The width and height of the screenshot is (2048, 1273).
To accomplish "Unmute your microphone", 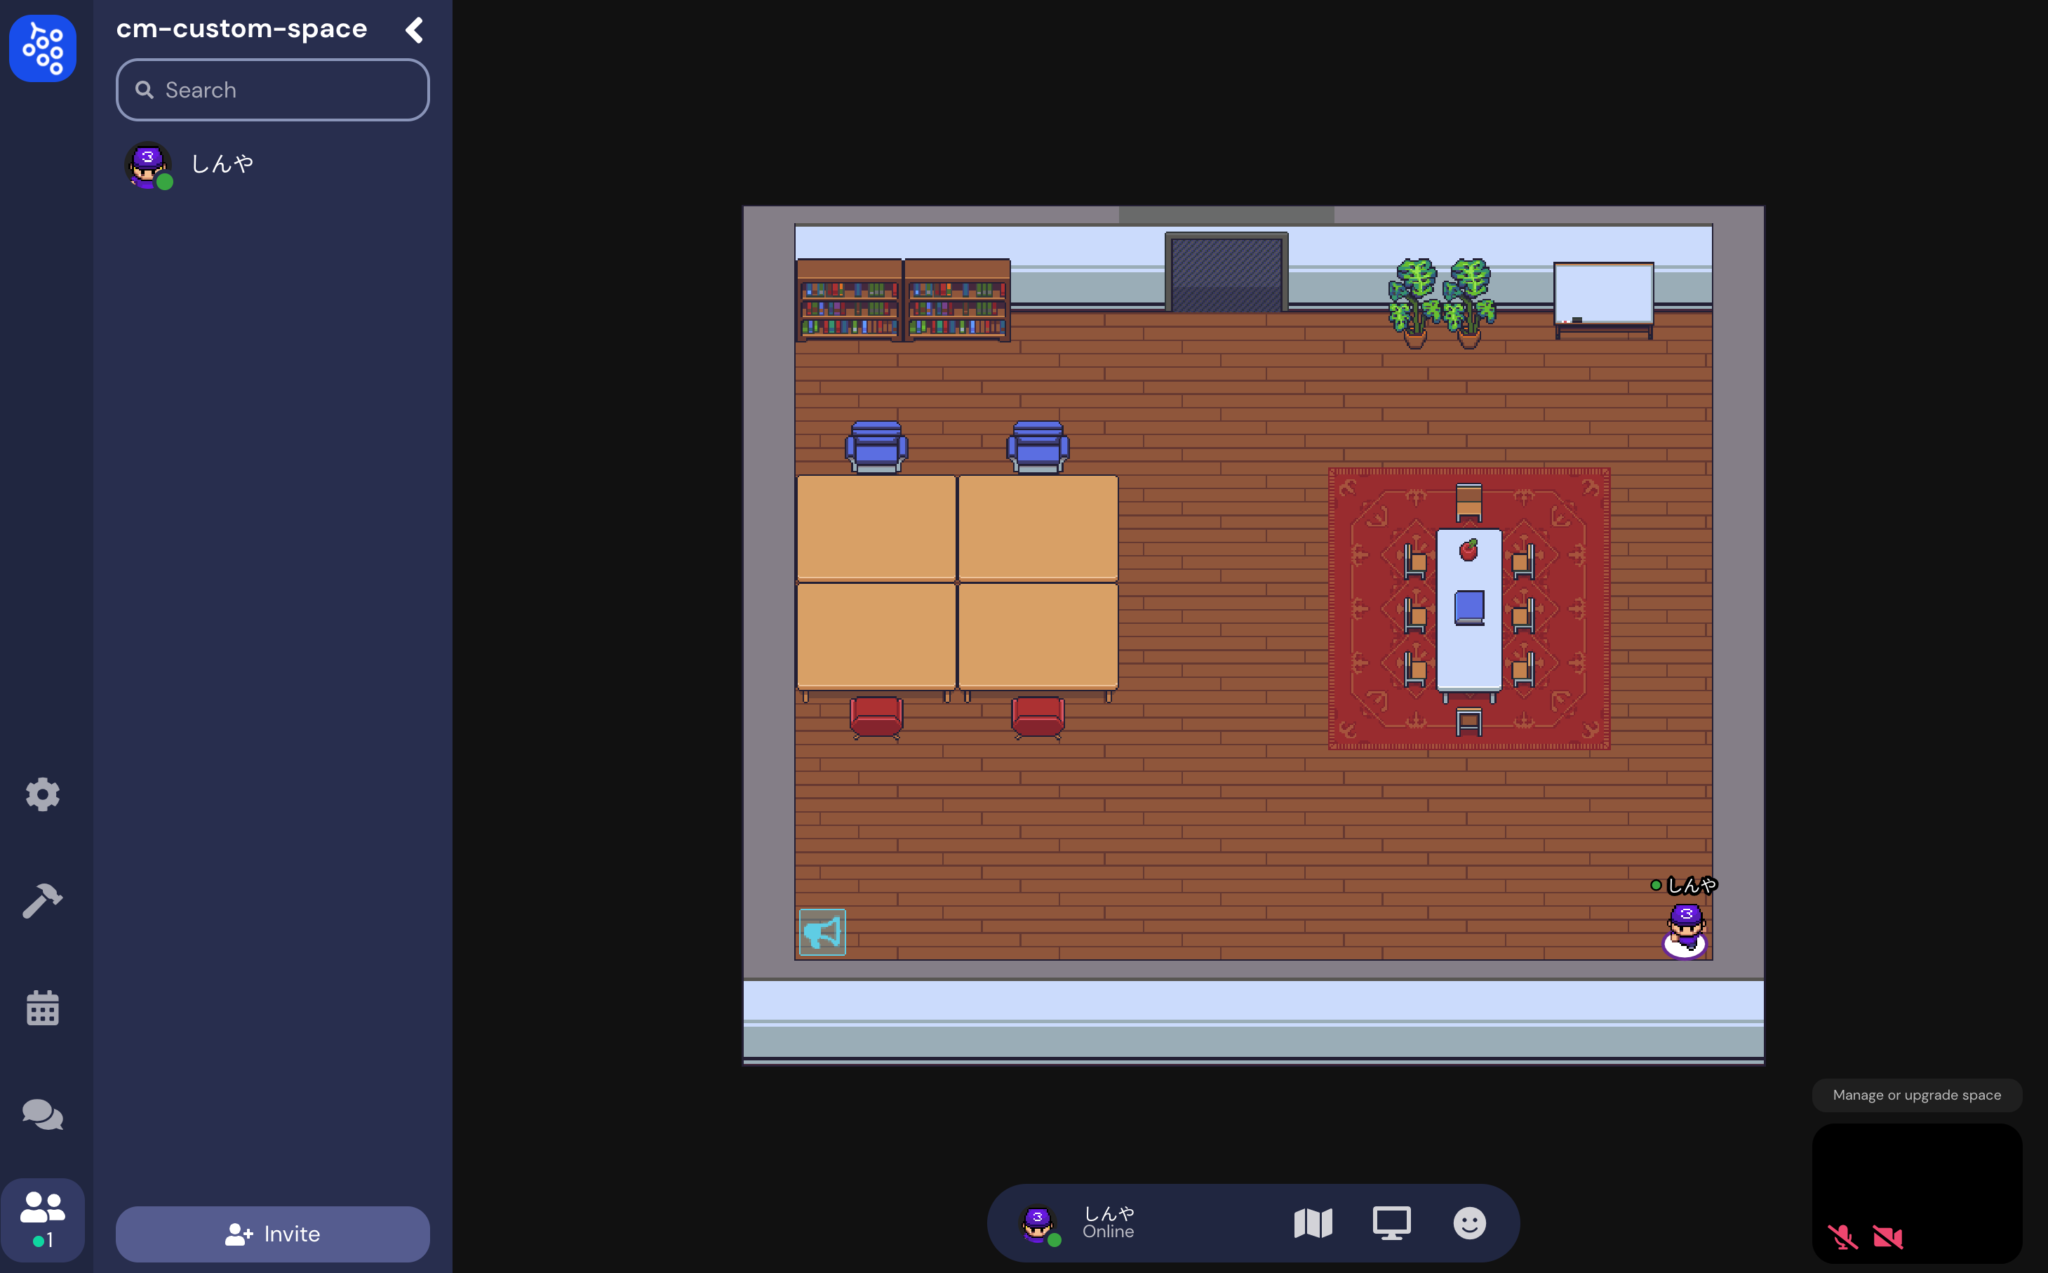I will [x=1843, y=1236].
